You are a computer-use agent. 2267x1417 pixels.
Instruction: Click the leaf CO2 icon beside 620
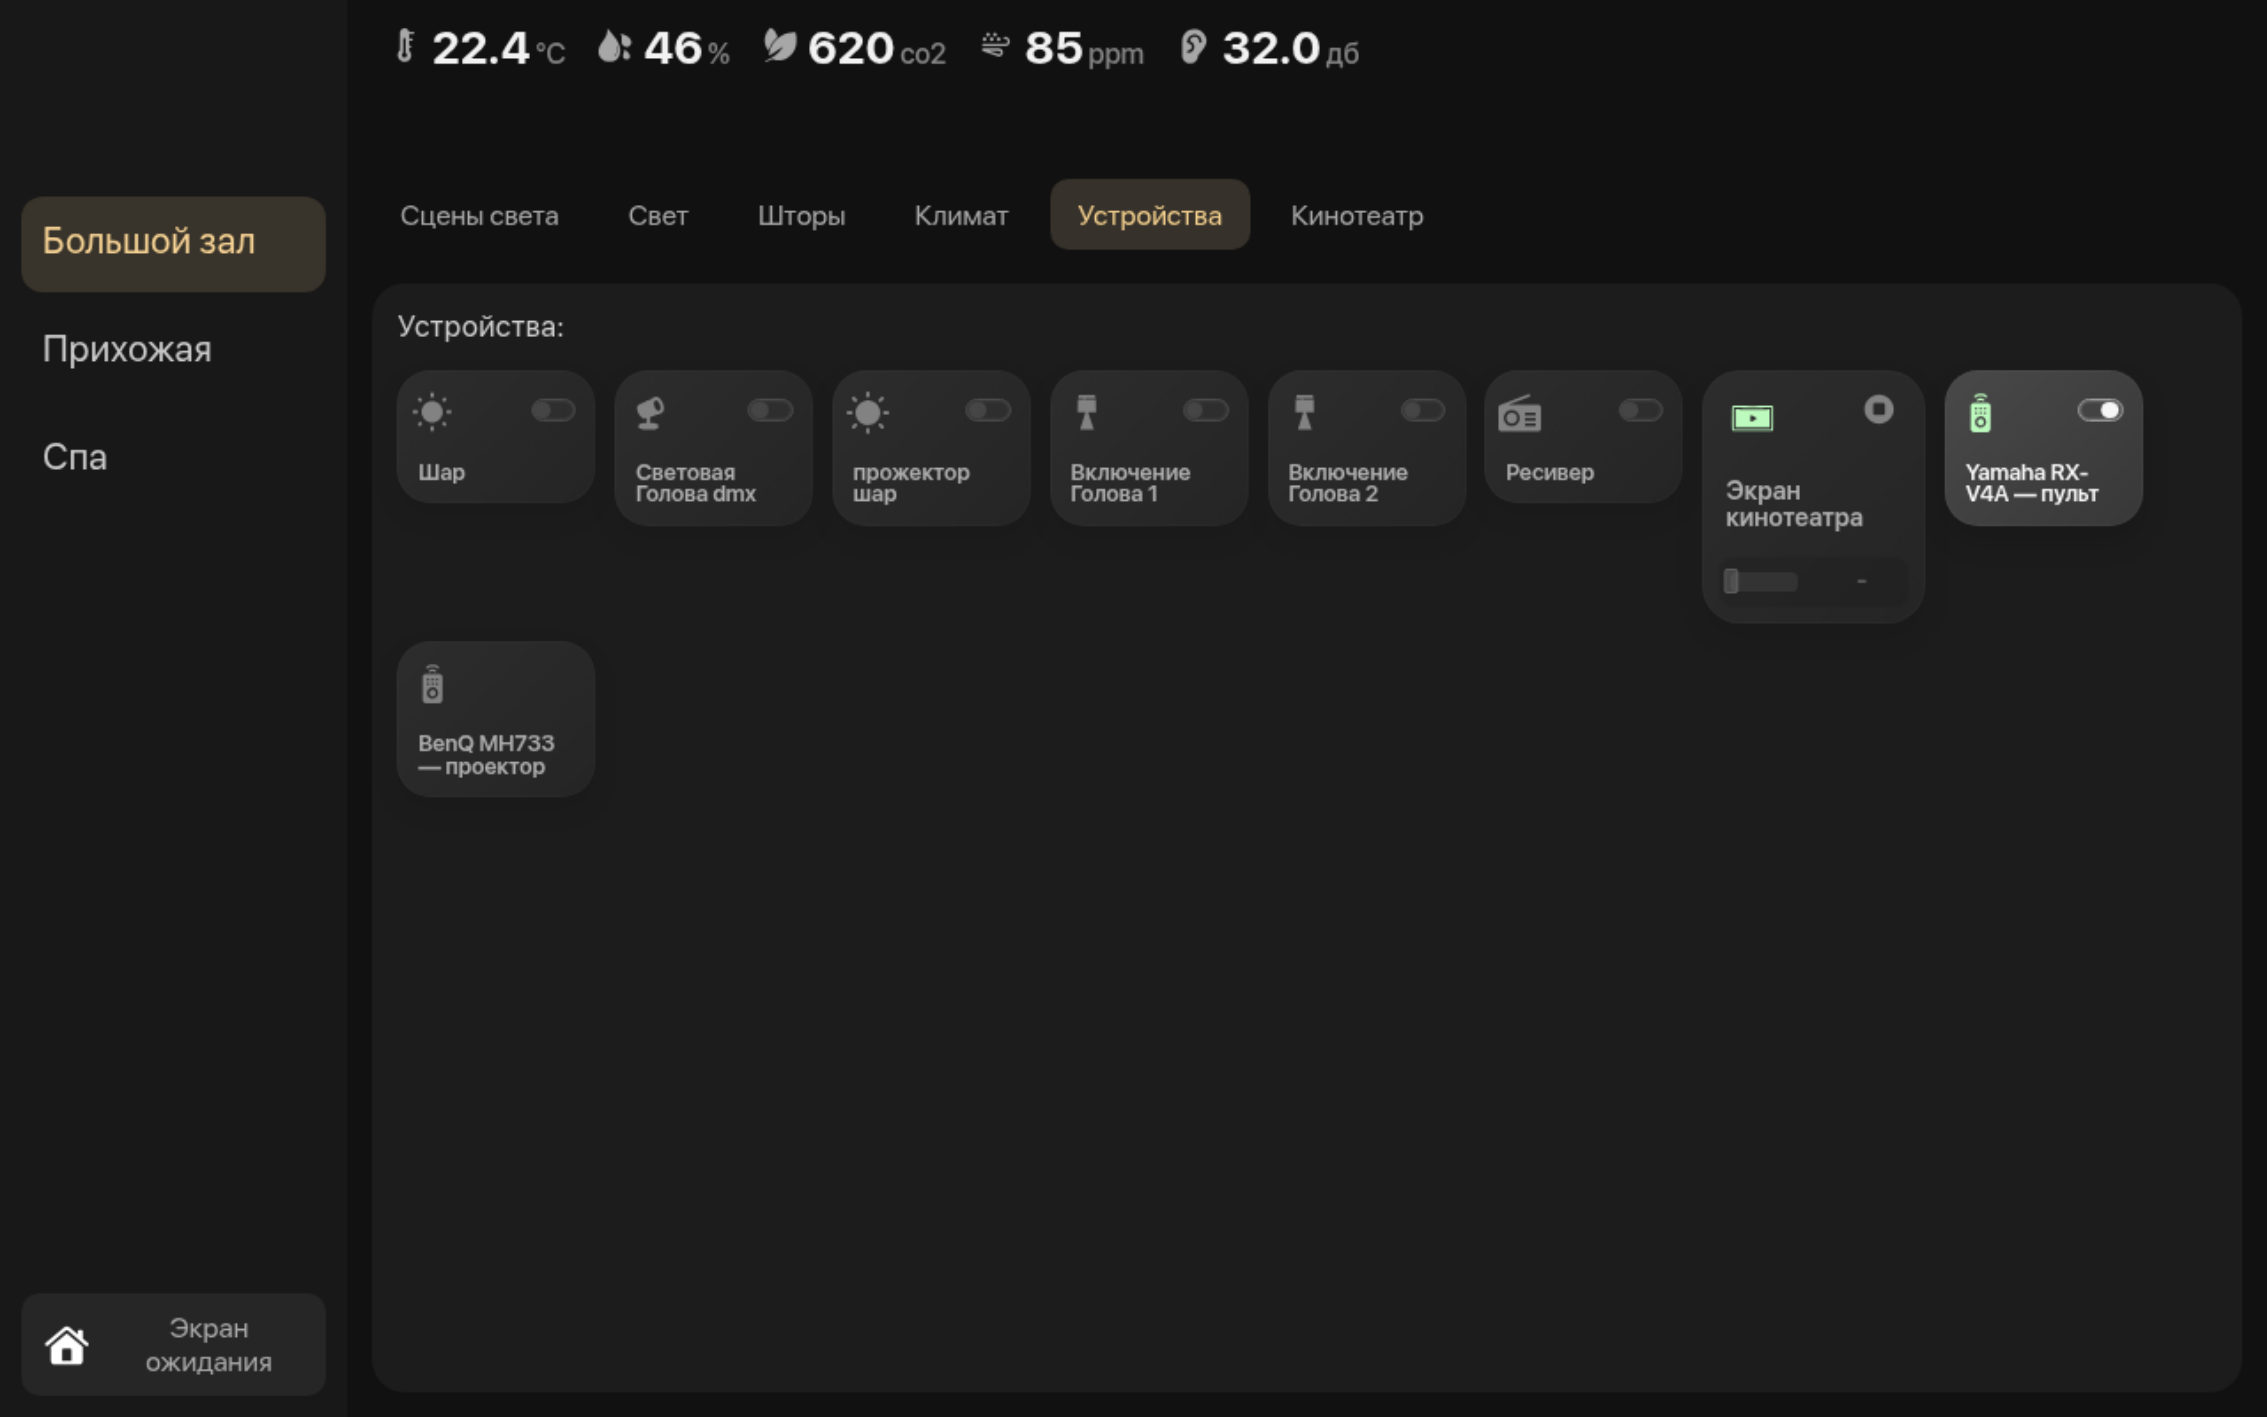point(779,45)
